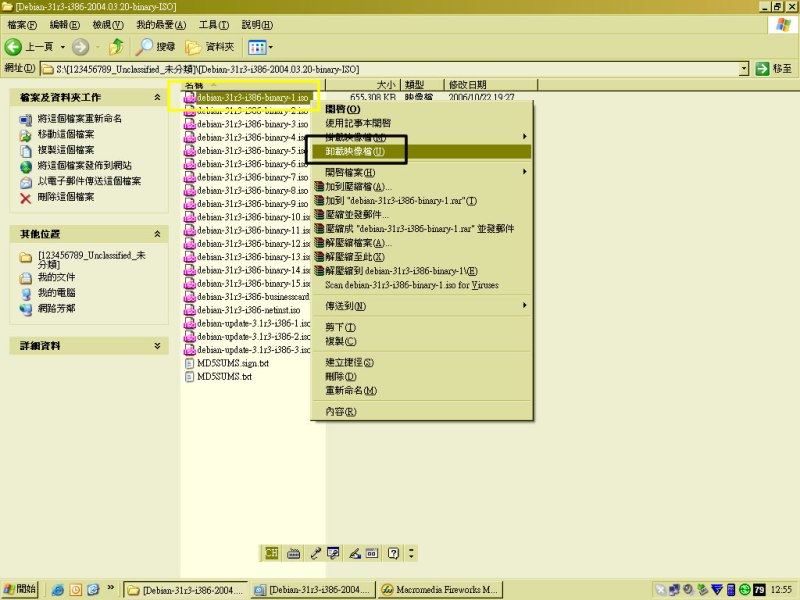
Task: Select file debian-31r3-i386-binary-7.iso
Action: (253, 177)
